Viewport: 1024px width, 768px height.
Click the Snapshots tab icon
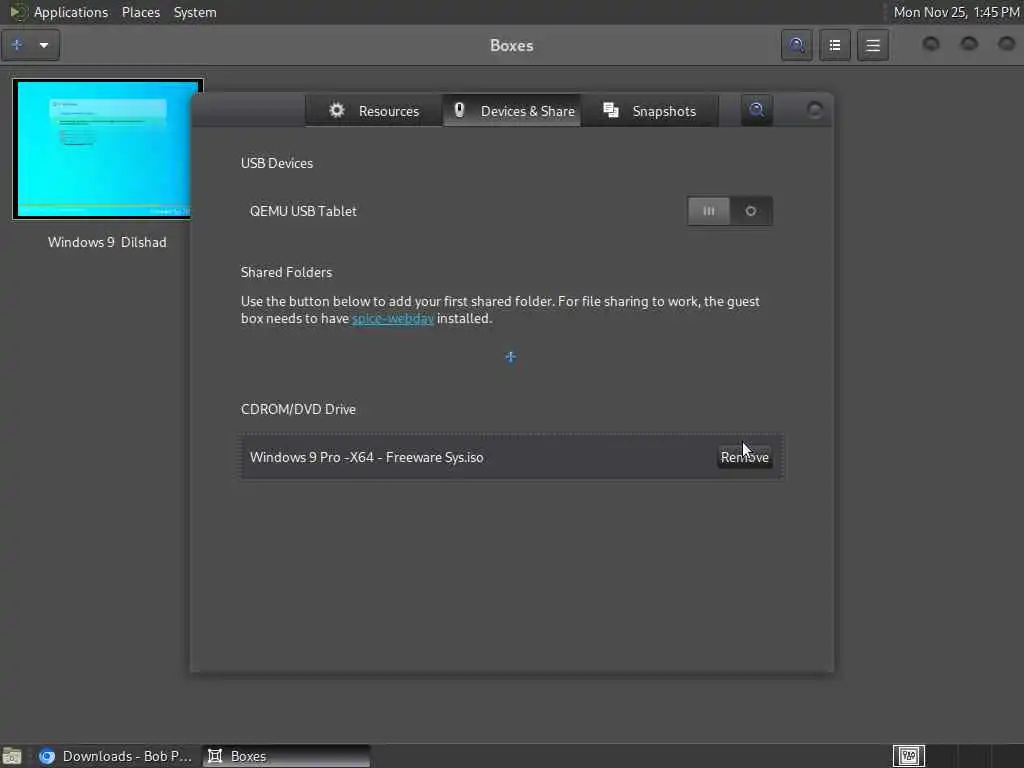[611, 110]
